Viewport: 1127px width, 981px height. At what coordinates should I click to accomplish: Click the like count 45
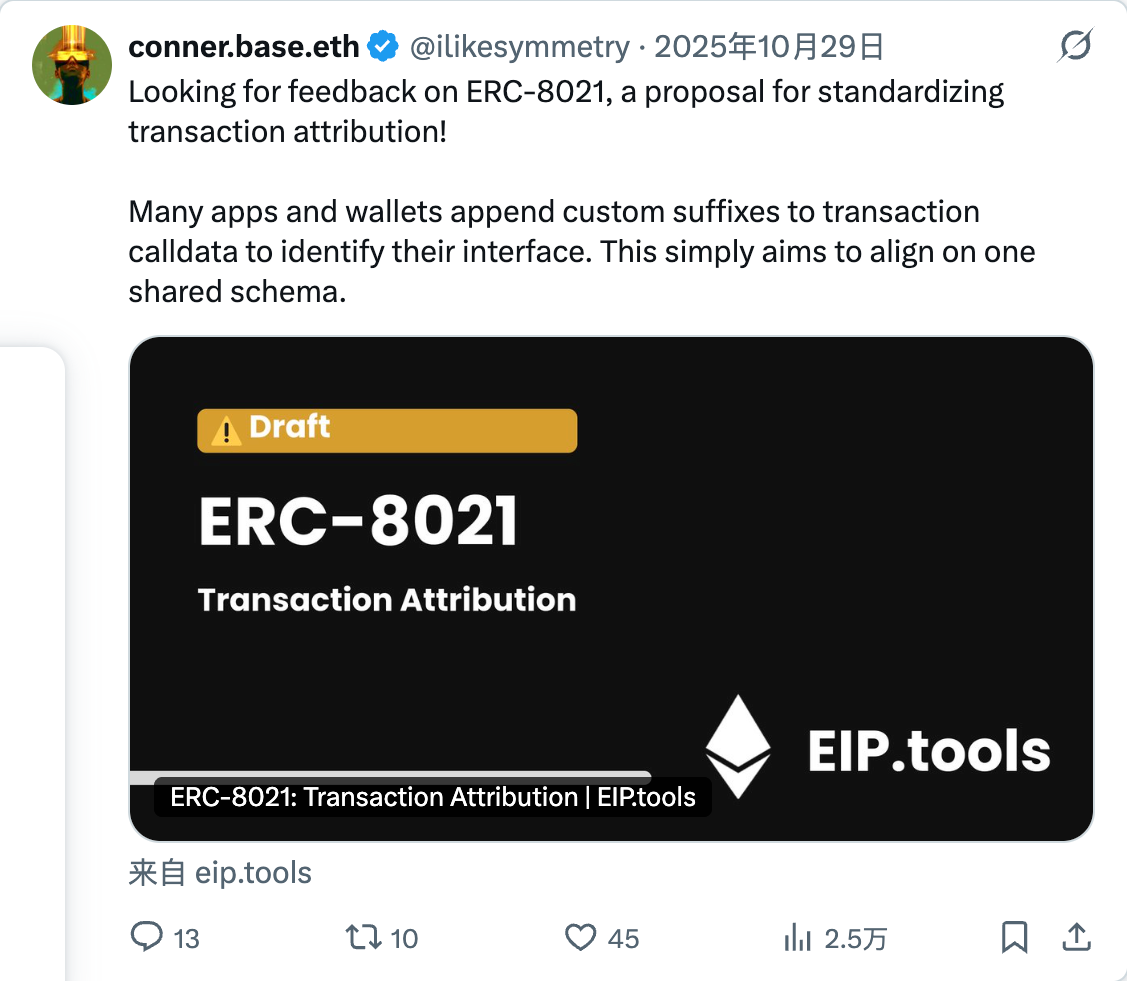623,939
